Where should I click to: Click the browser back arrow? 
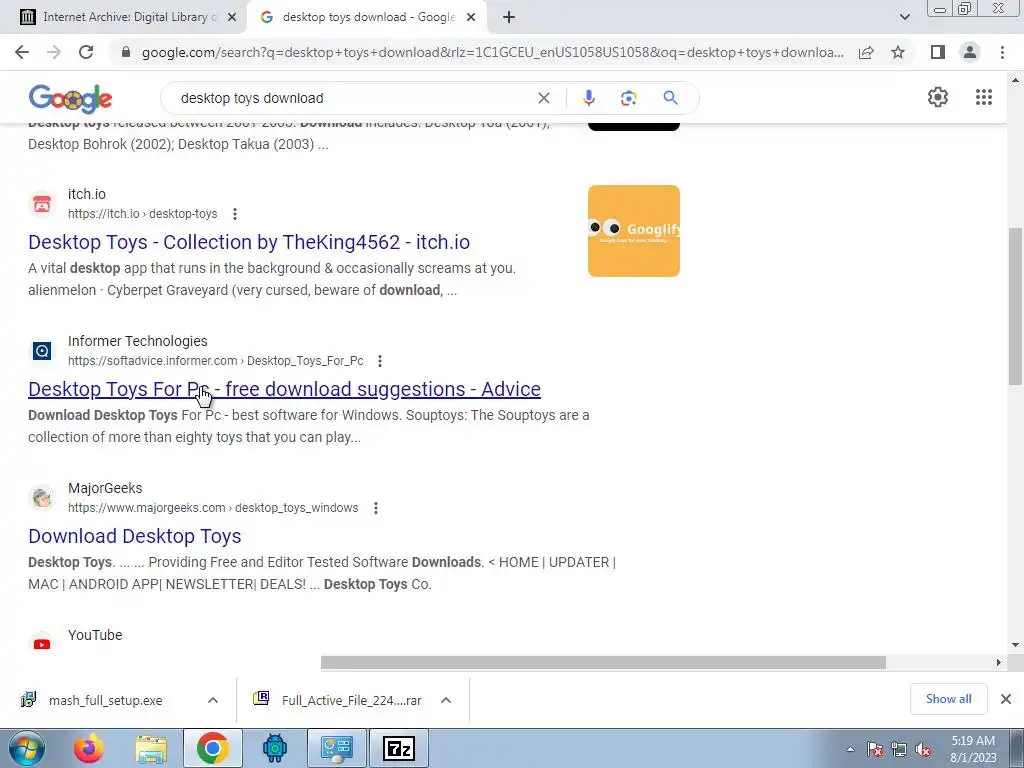coord(22,52)
